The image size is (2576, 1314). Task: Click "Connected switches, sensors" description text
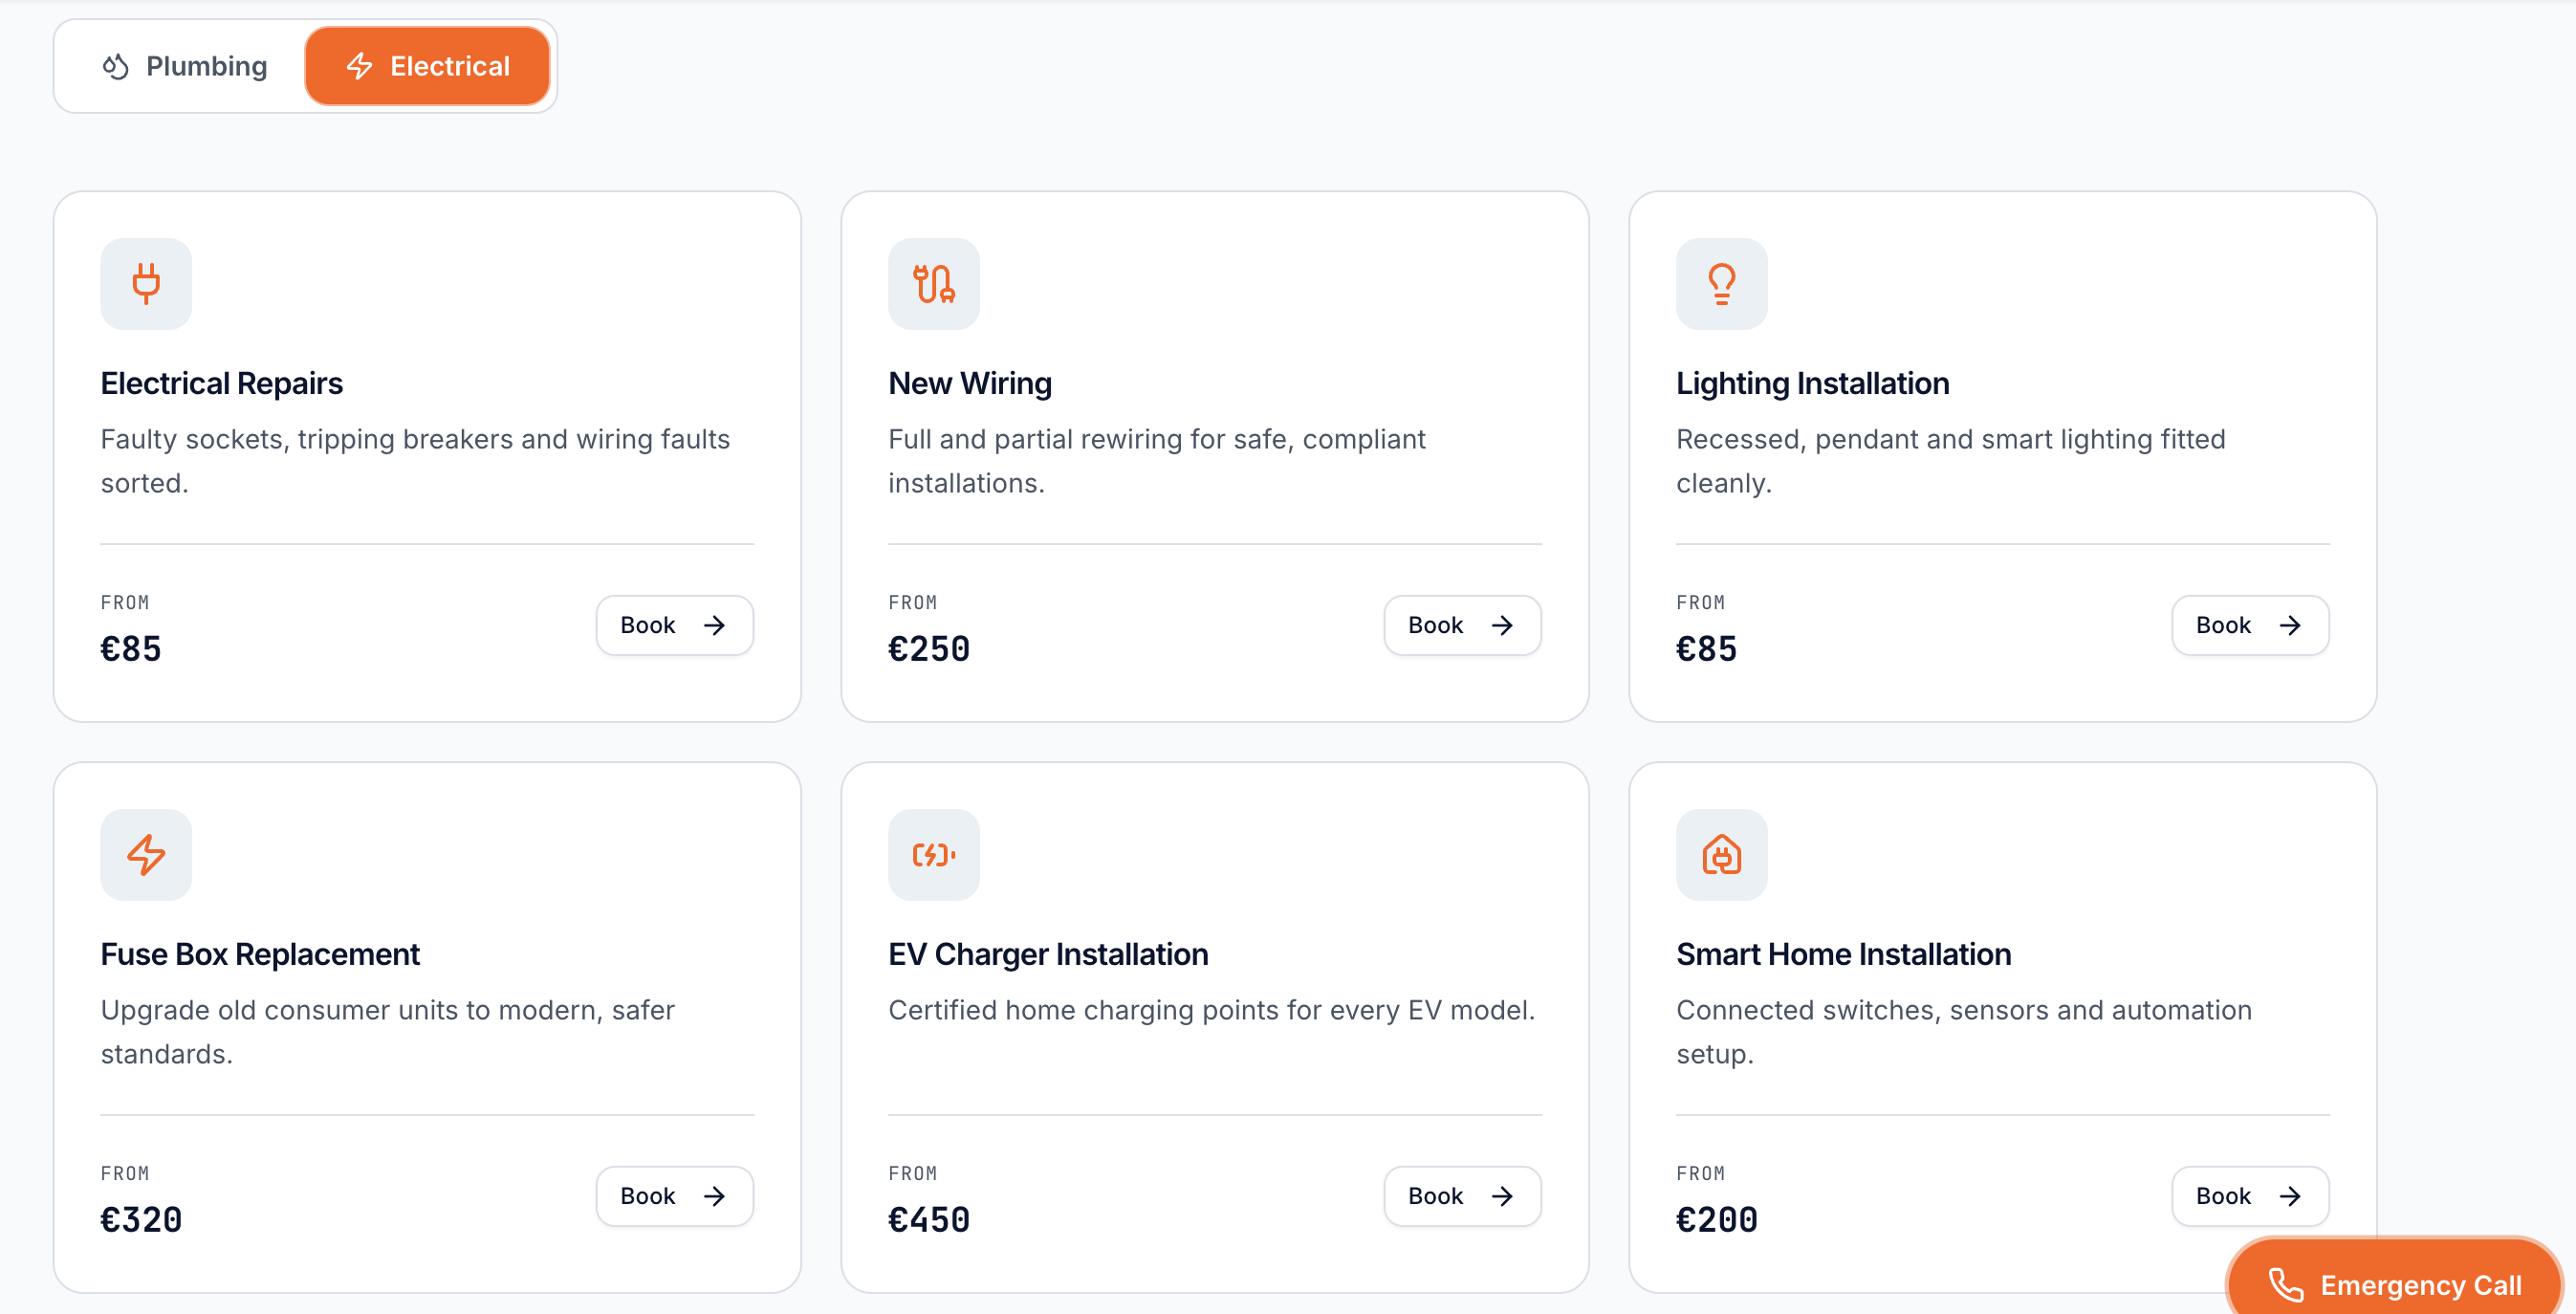[x=1963, y=1032]
